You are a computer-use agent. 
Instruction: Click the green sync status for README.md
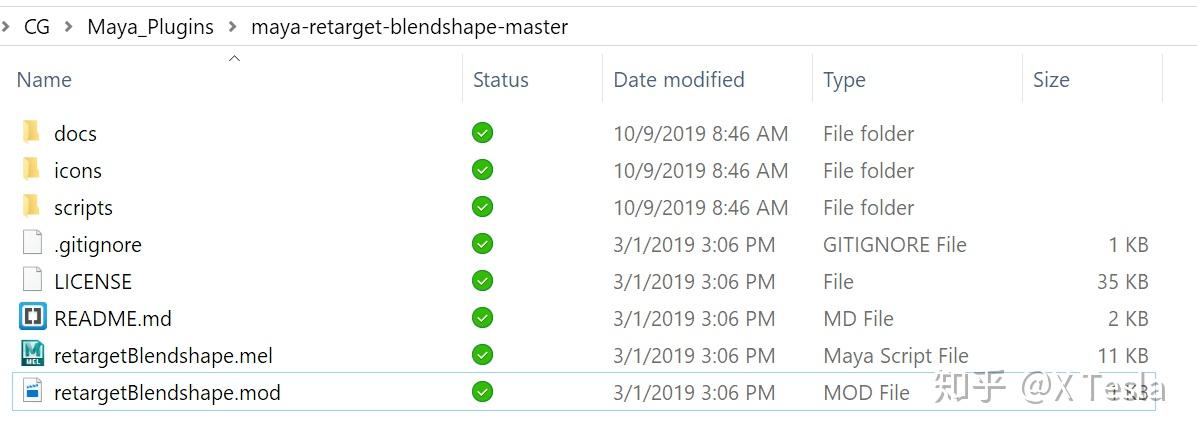pyautogui.click(x=483, y=318)
